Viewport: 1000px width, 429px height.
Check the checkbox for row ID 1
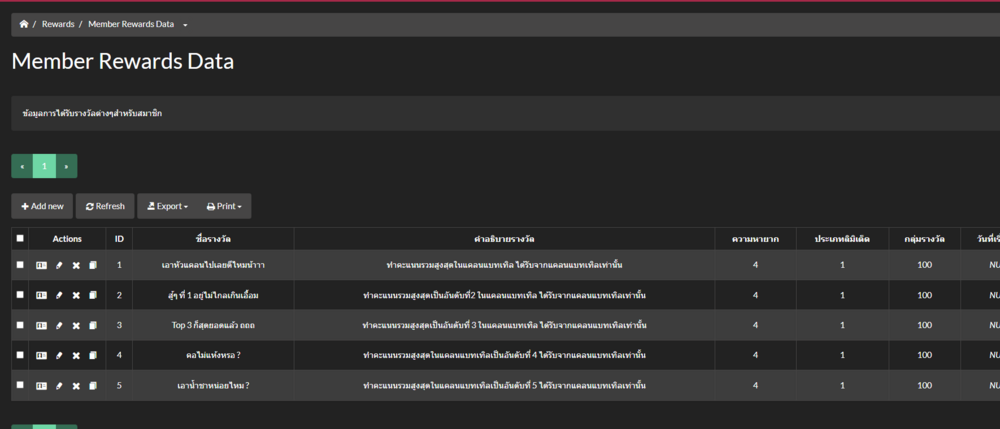(x=20, y=265)
